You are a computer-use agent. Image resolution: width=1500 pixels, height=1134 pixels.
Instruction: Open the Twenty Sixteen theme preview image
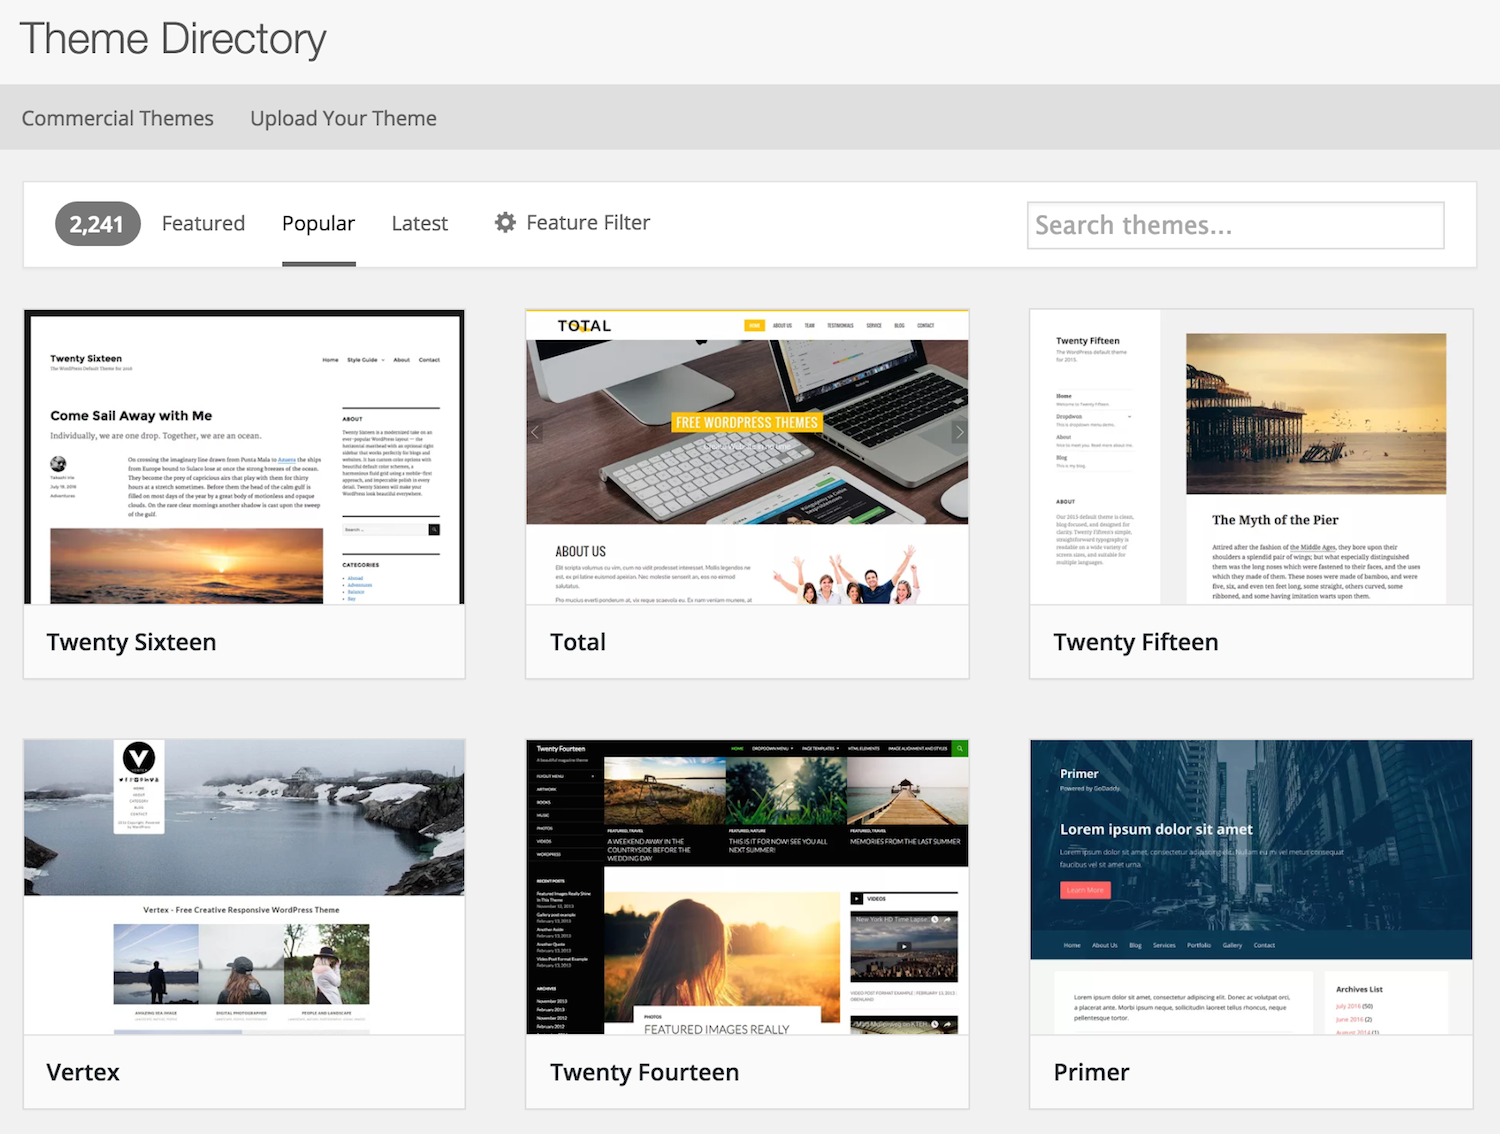(244, 457)
